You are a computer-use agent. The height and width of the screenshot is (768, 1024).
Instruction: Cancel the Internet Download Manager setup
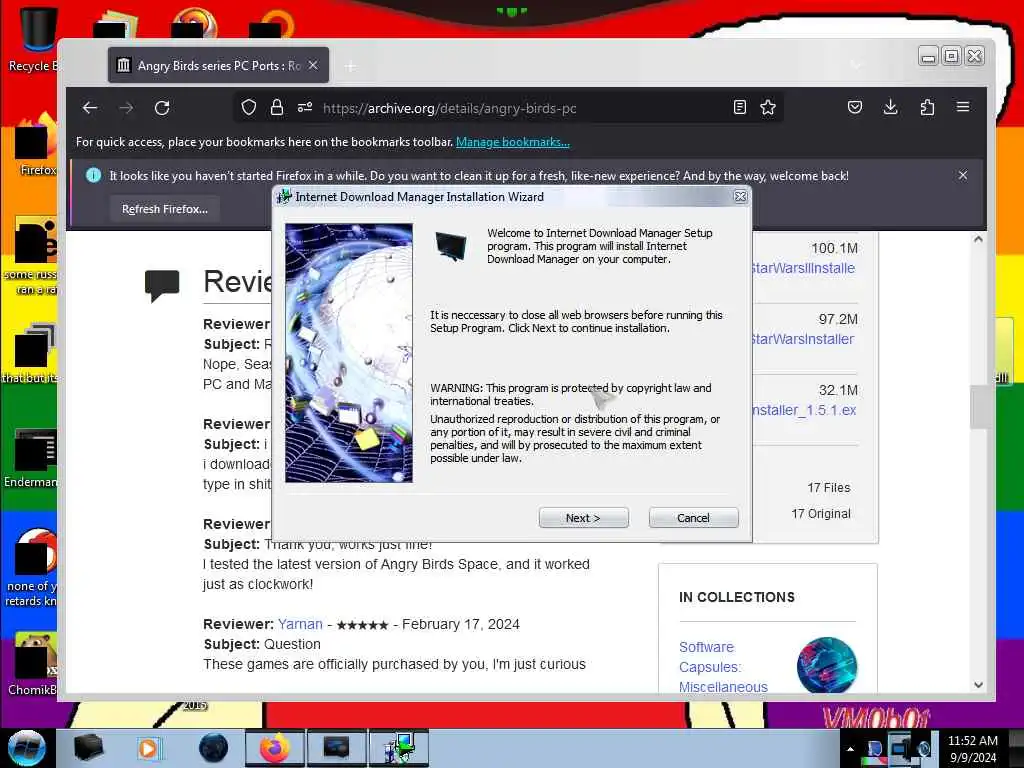coord(694,518)
